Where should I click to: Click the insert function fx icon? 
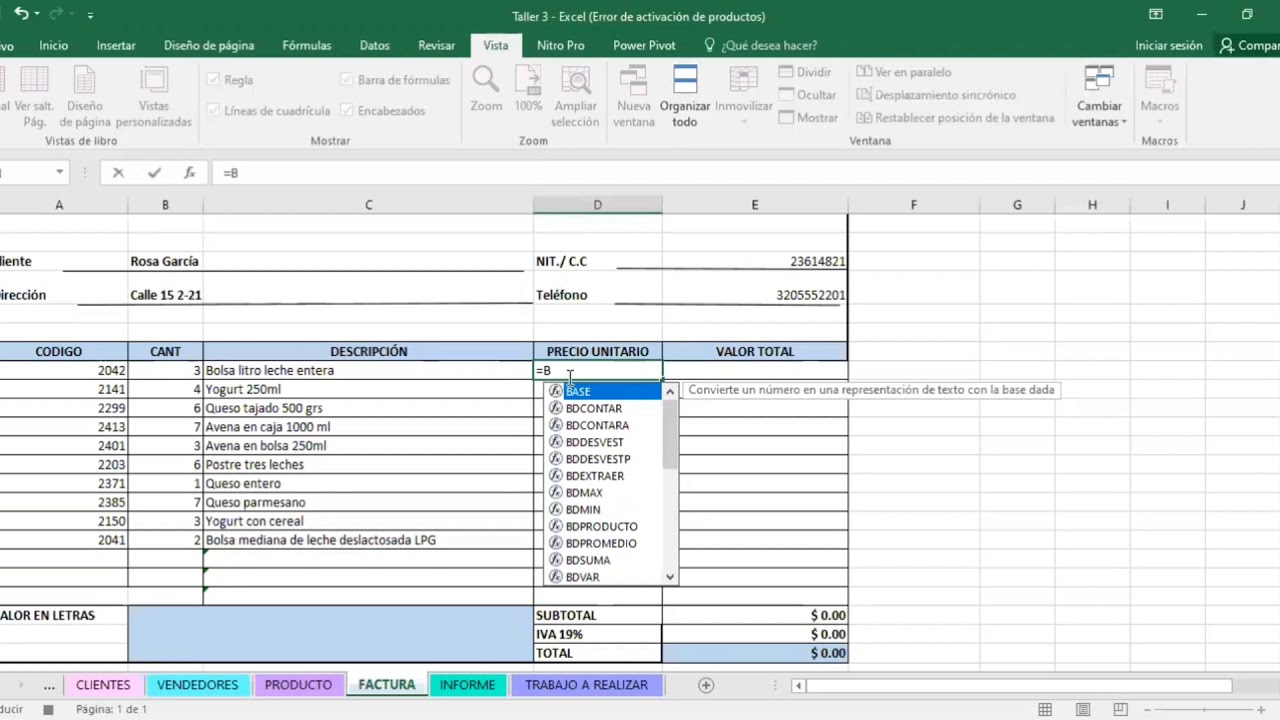pyautogui.click(x=189, y=173)
